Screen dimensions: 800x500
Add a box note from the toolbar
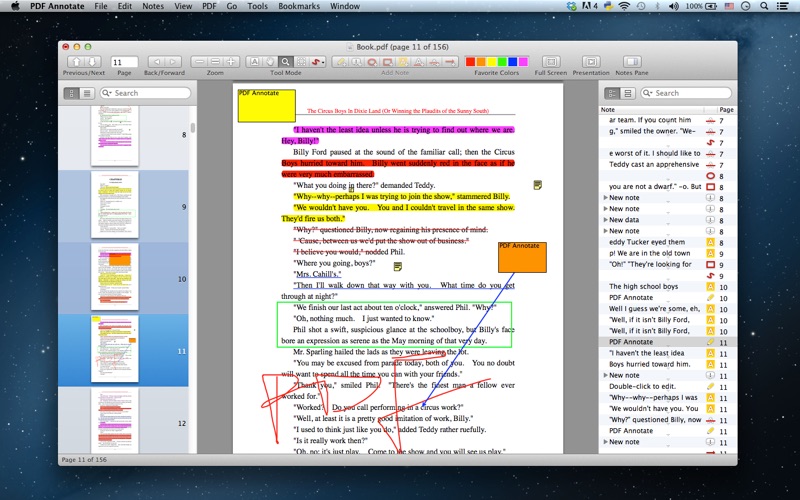[x=388, y=62]
